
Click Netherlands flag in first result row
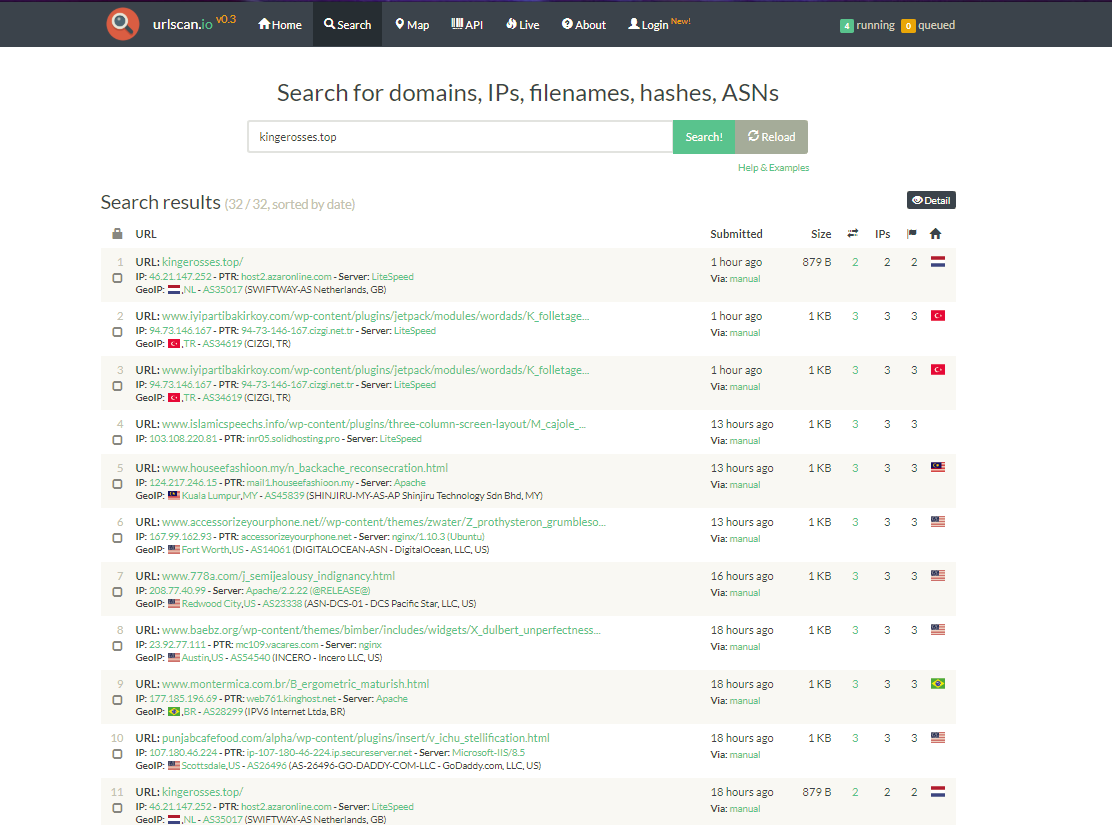(937, 262)
